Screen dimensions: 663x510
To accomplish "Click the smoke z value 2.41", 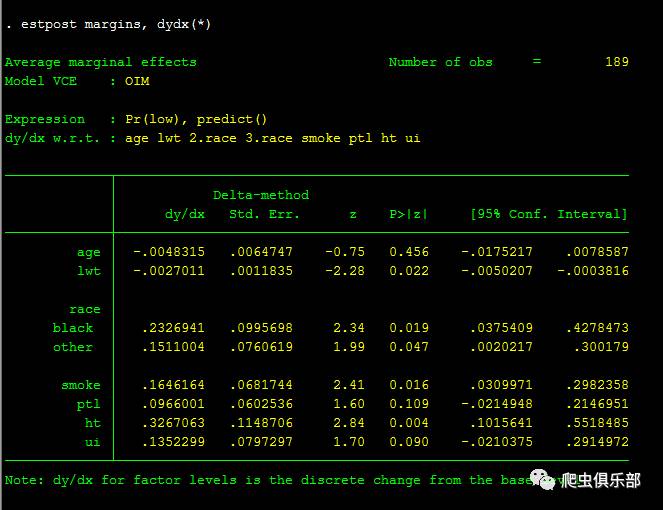I will click(349, 385).
